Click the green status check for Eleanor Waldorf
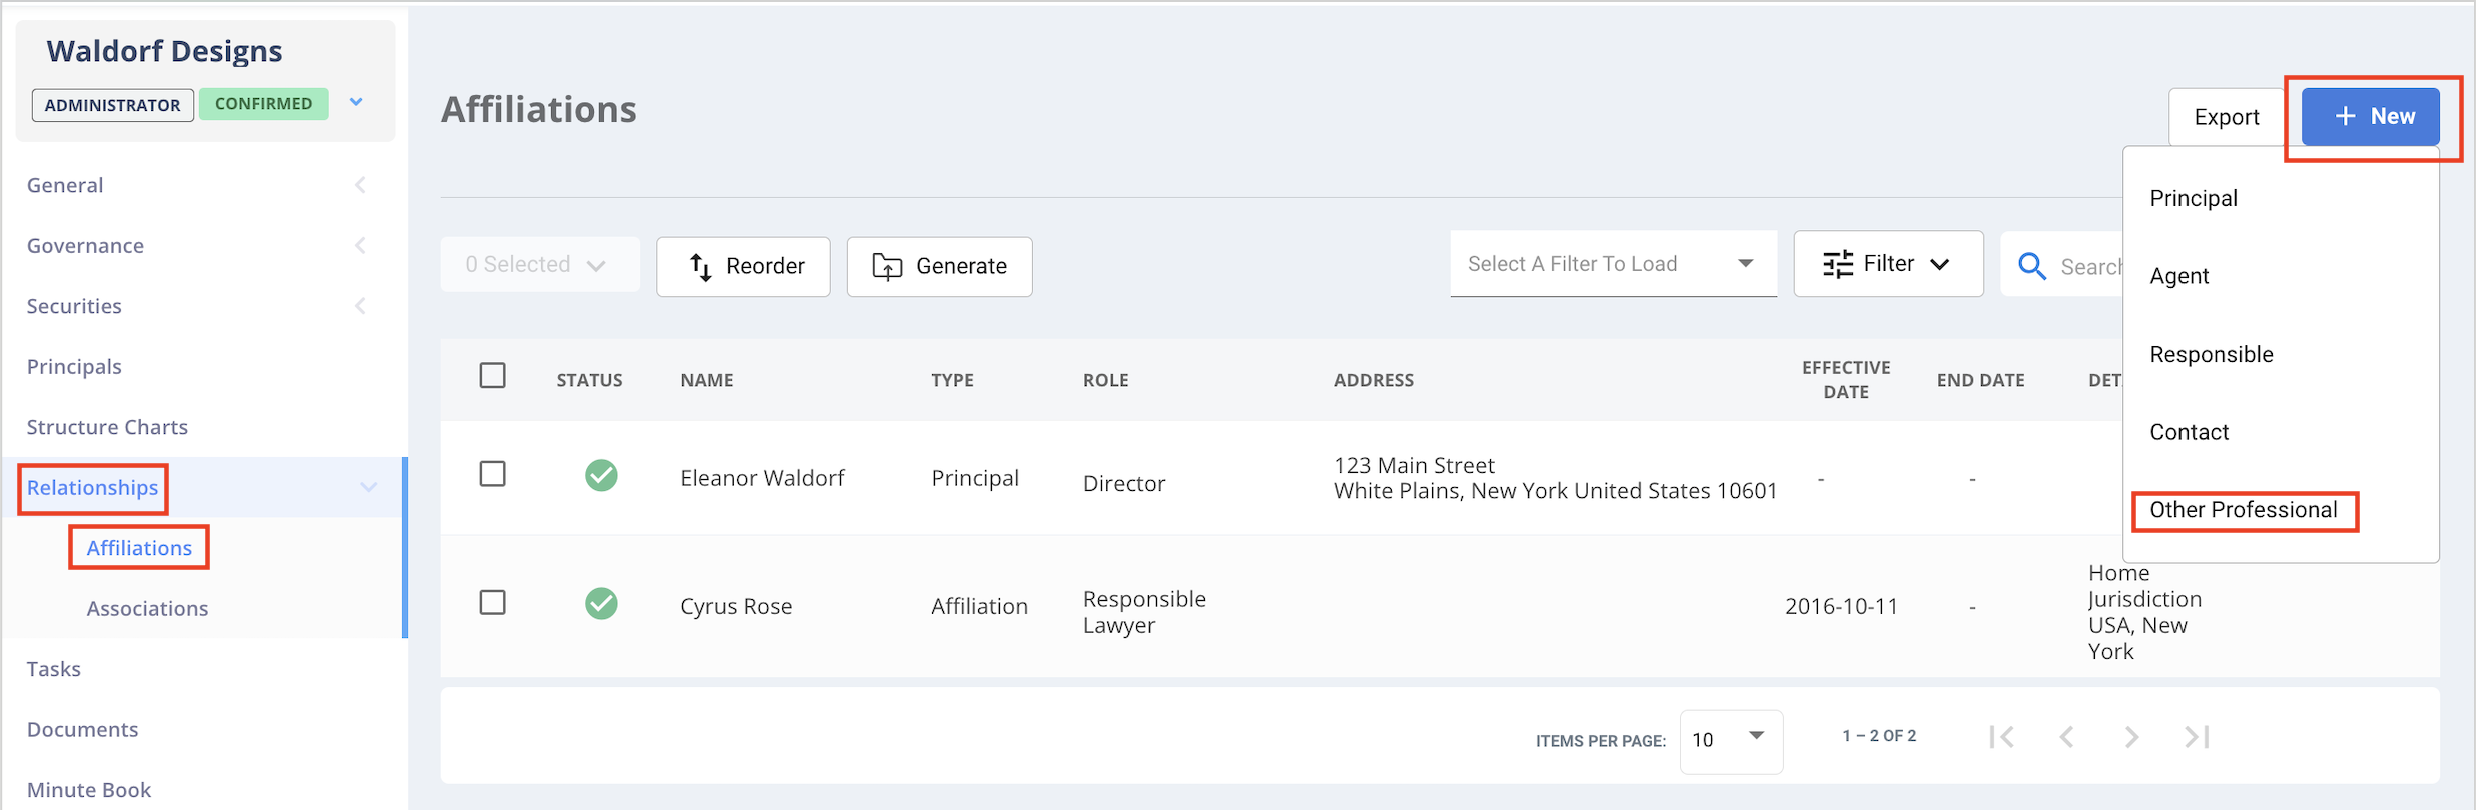The width and height of the screenshot is (2476, 810). tap(601, 475)
